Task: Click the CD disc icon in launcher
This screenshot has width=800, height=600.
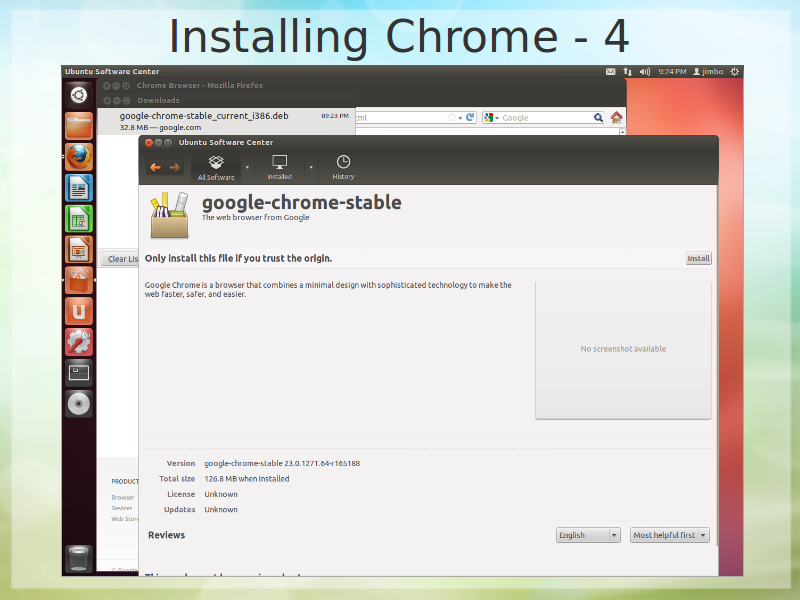Action: [x=79, y=404]
